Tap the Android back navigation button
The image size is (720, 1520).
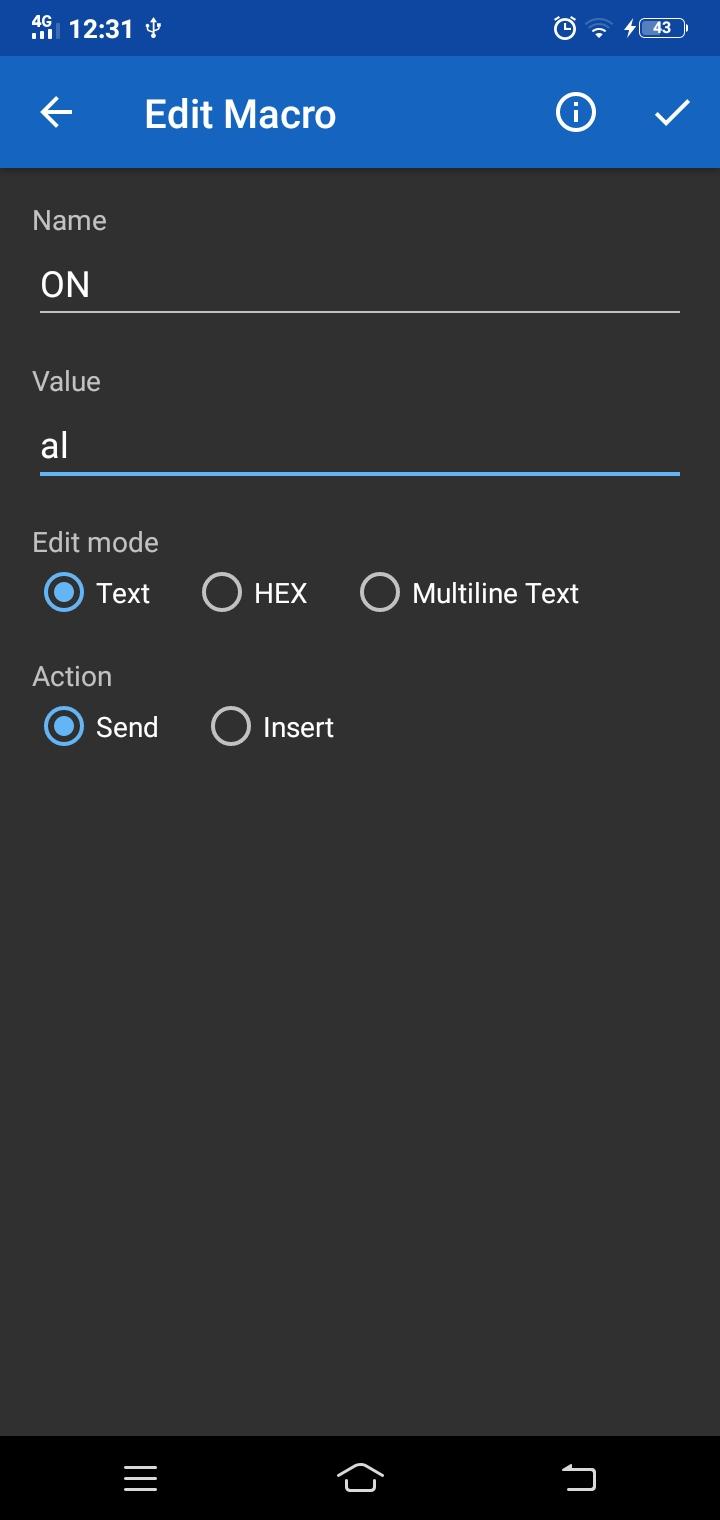pos(578,1478)
